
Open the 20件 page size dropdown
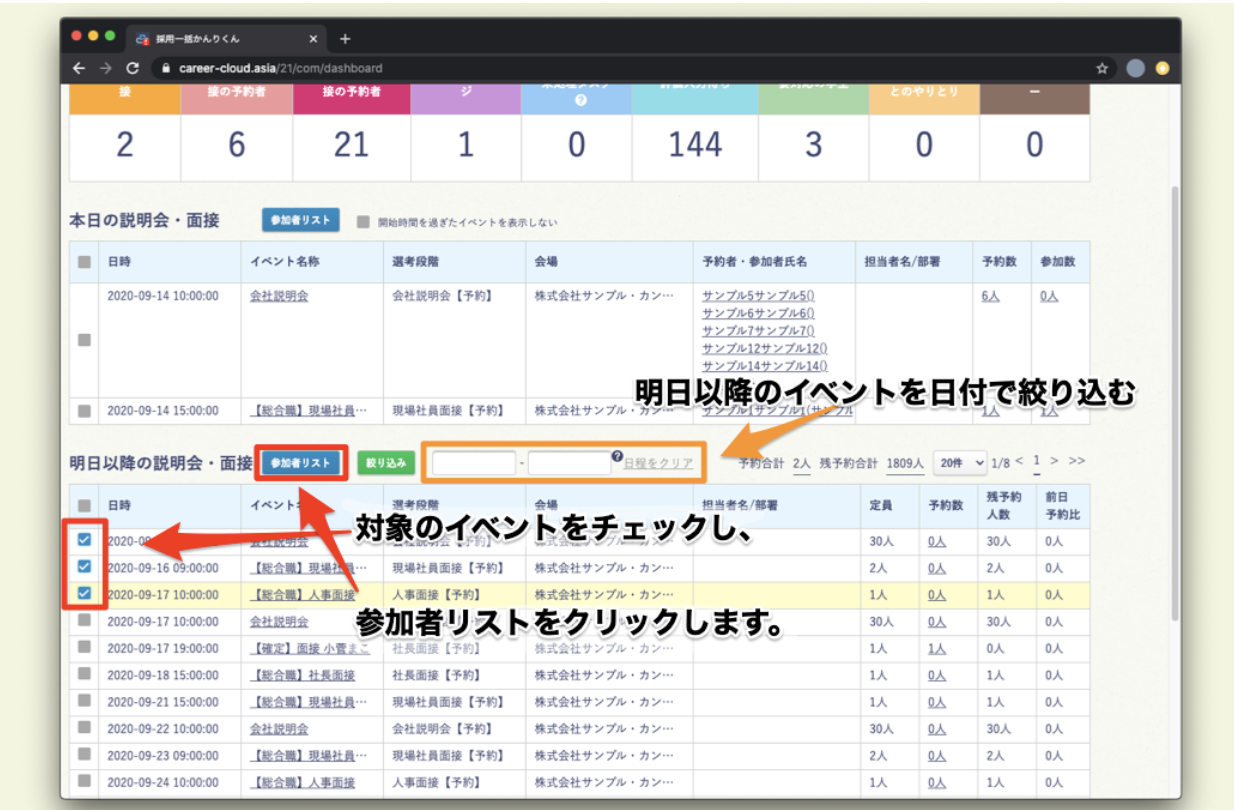pyautogui.click(x=959, y=462)
